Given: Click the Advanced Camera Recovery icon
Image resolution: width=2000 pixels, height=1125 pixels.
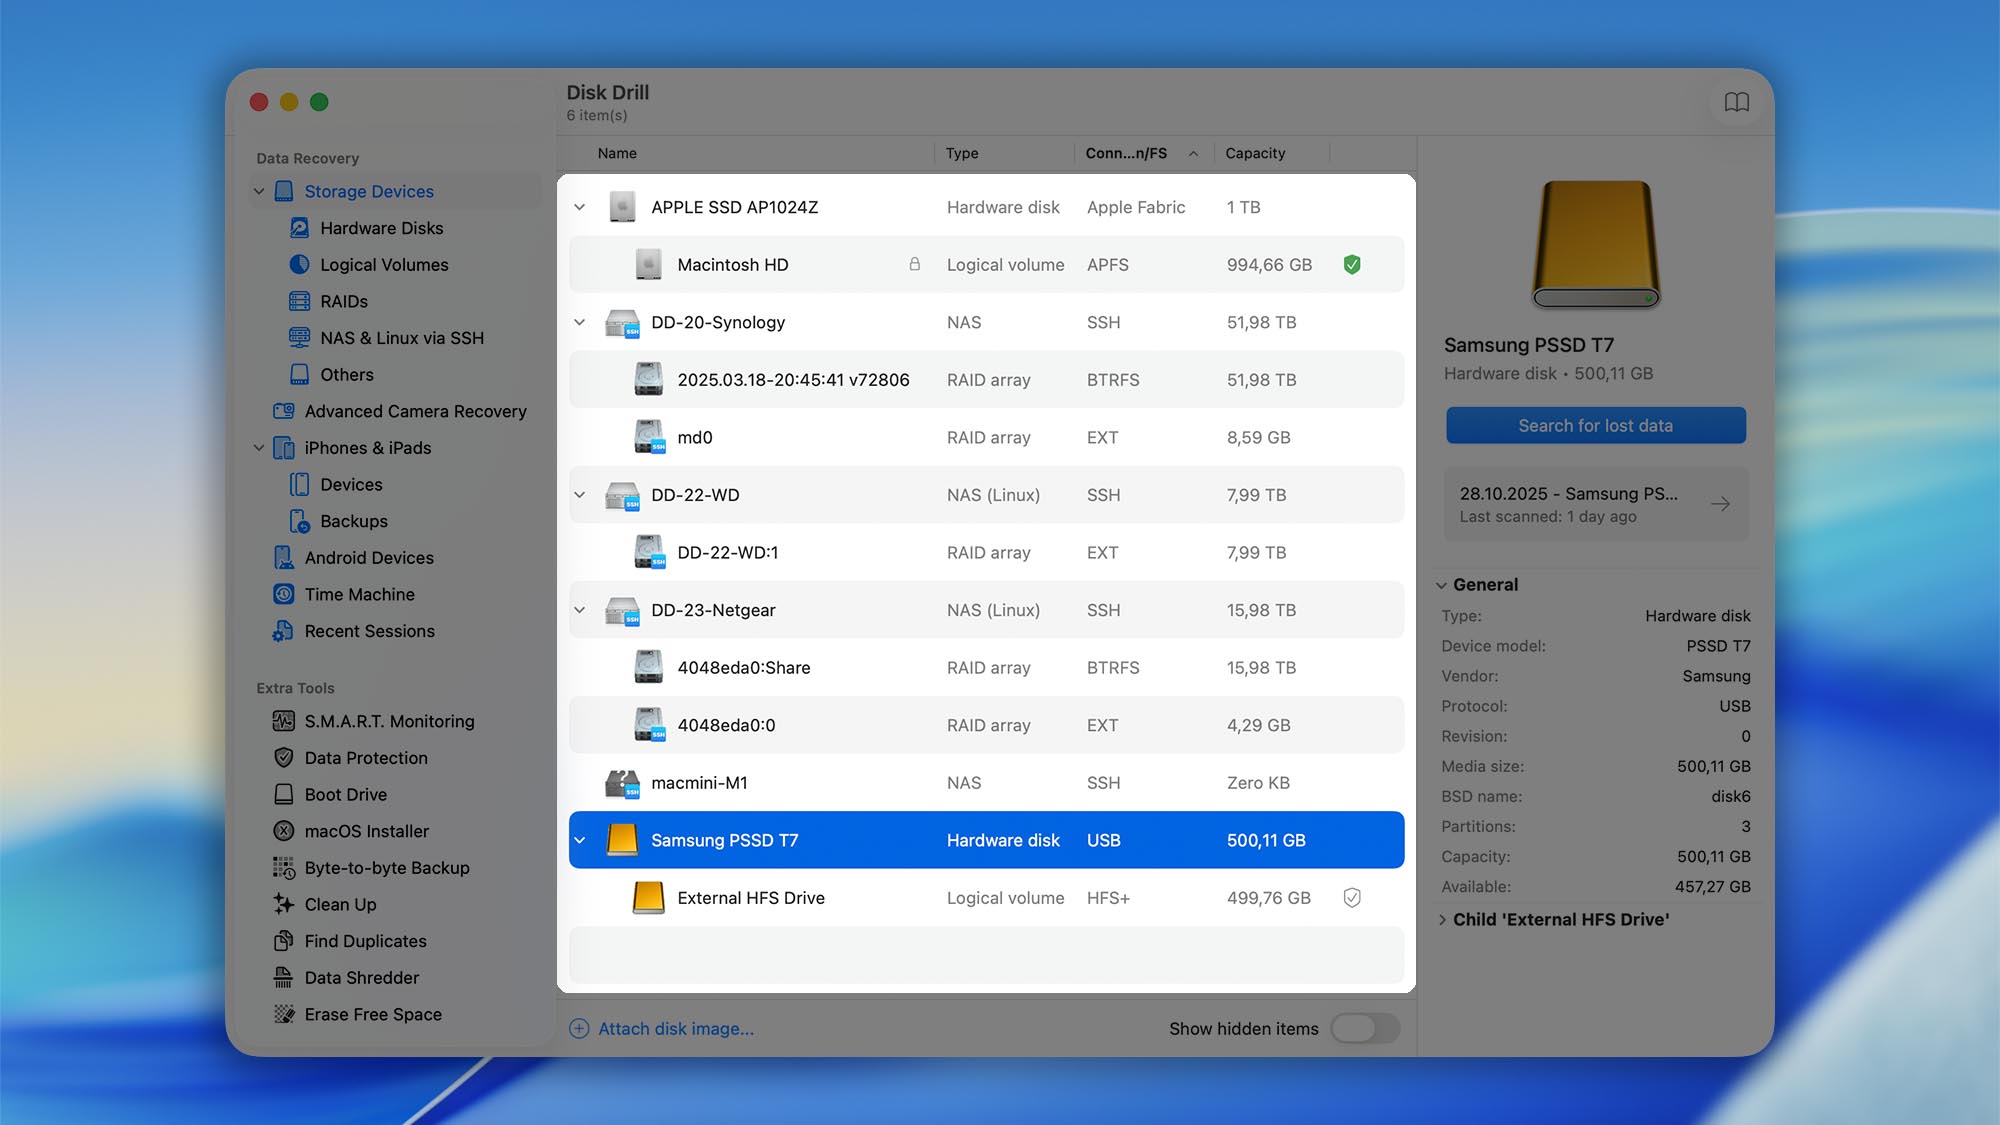Looking at the screenshot, I should (283, 411).
